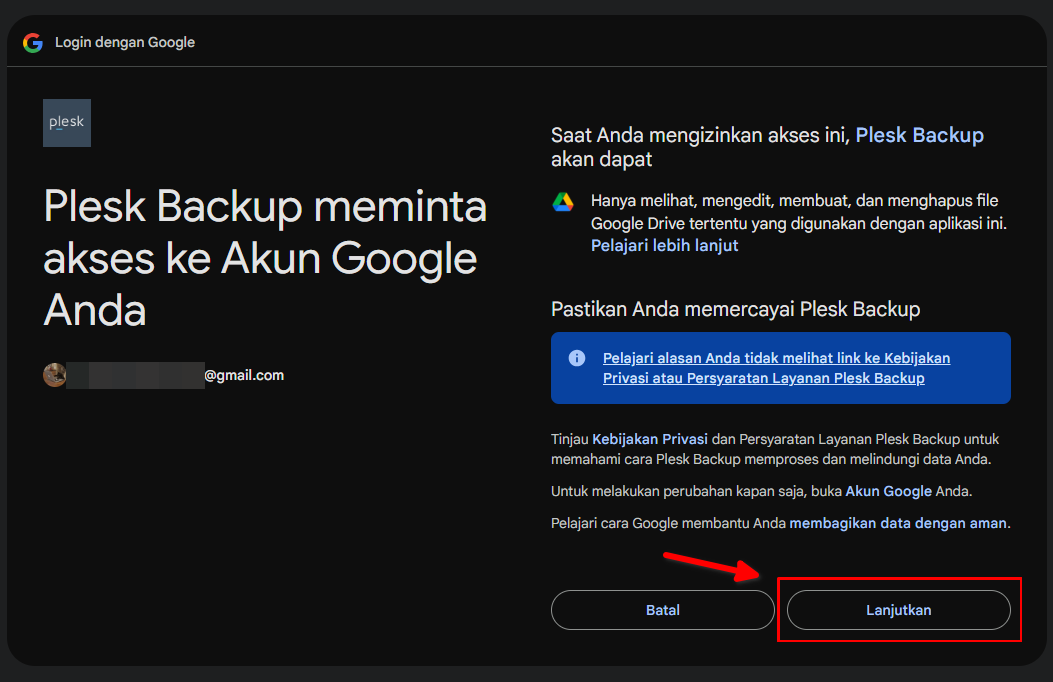This screenshot has width=1053, height=682.
Task: Open the Pelajari lebih lanjut link
Action: click(x=664, y=246)
